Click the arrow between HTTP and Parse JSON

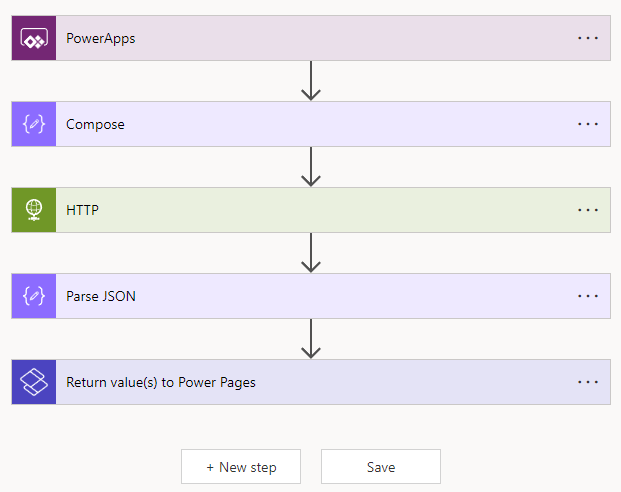click(311, 253)
